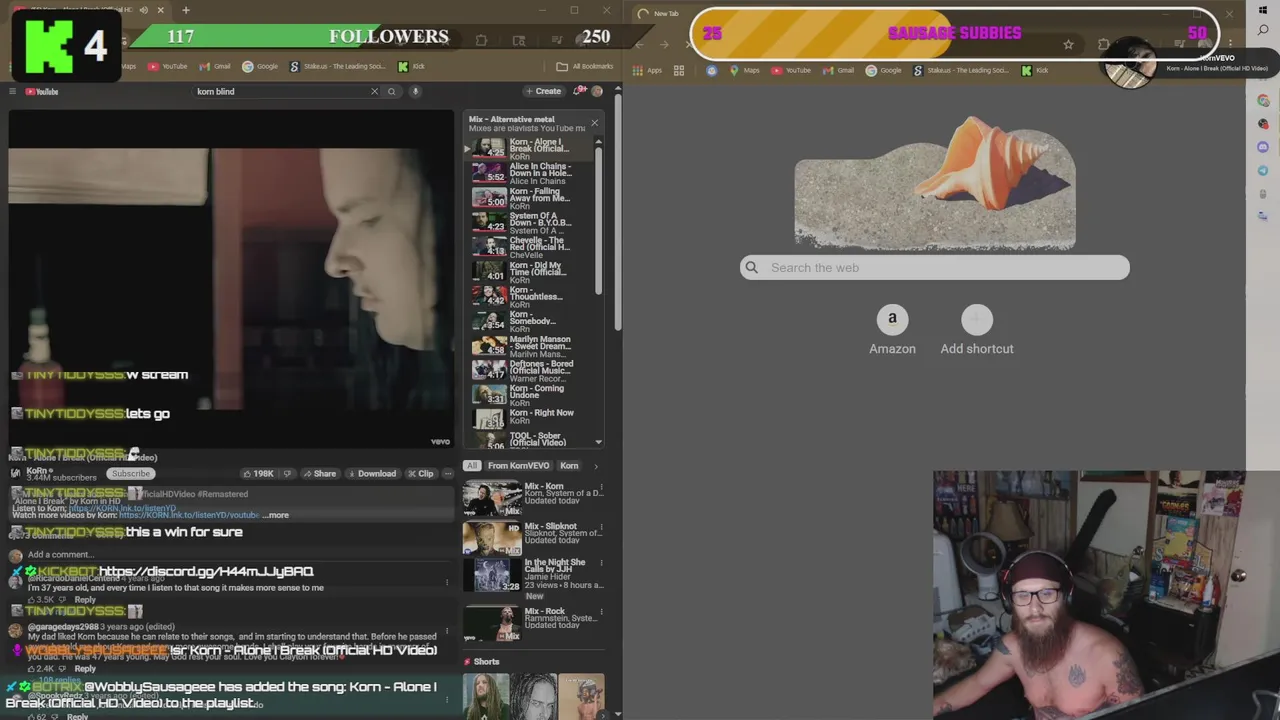1280x720 pixels.
Task: Expand the video description with ...more
Action: (277, 515)
